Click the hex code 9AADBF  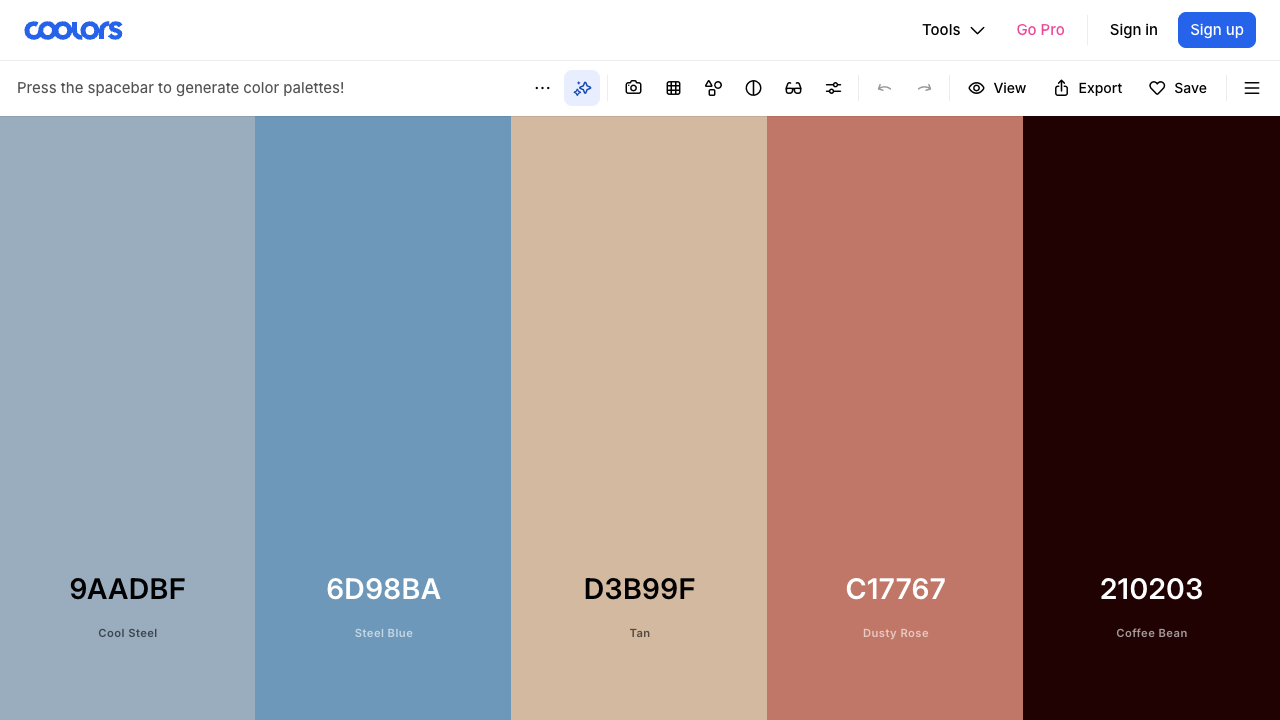point(128,589)
